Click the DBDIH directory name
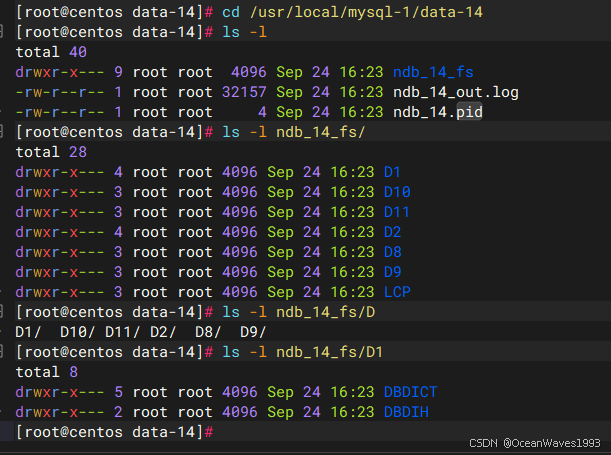The image size is (611, 455). [x=406, y=412]
